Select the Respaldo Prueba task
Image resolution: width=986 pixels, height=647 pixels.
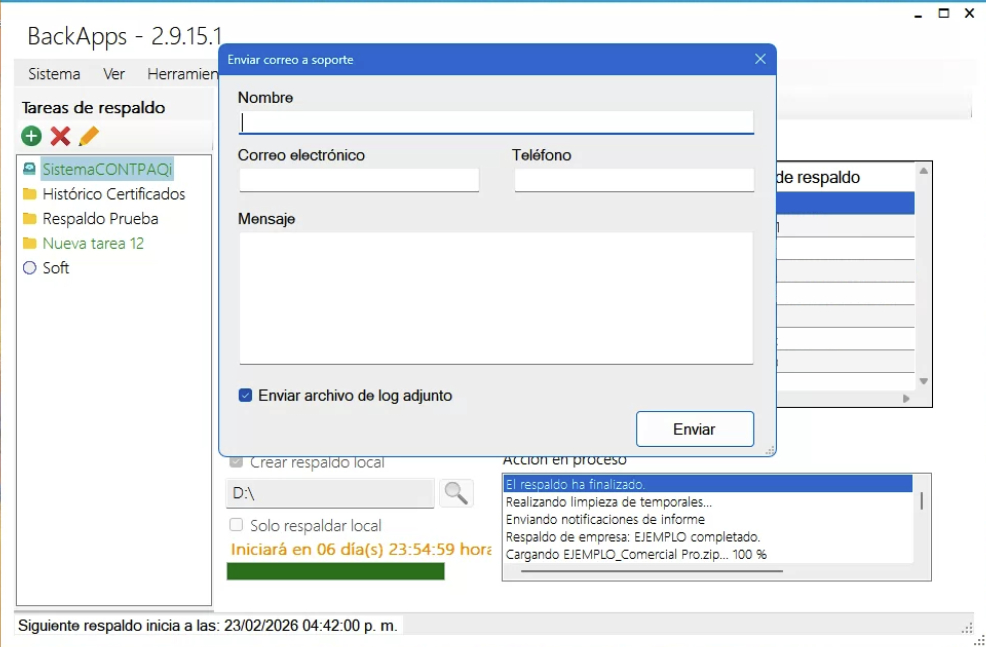[101, 219]
